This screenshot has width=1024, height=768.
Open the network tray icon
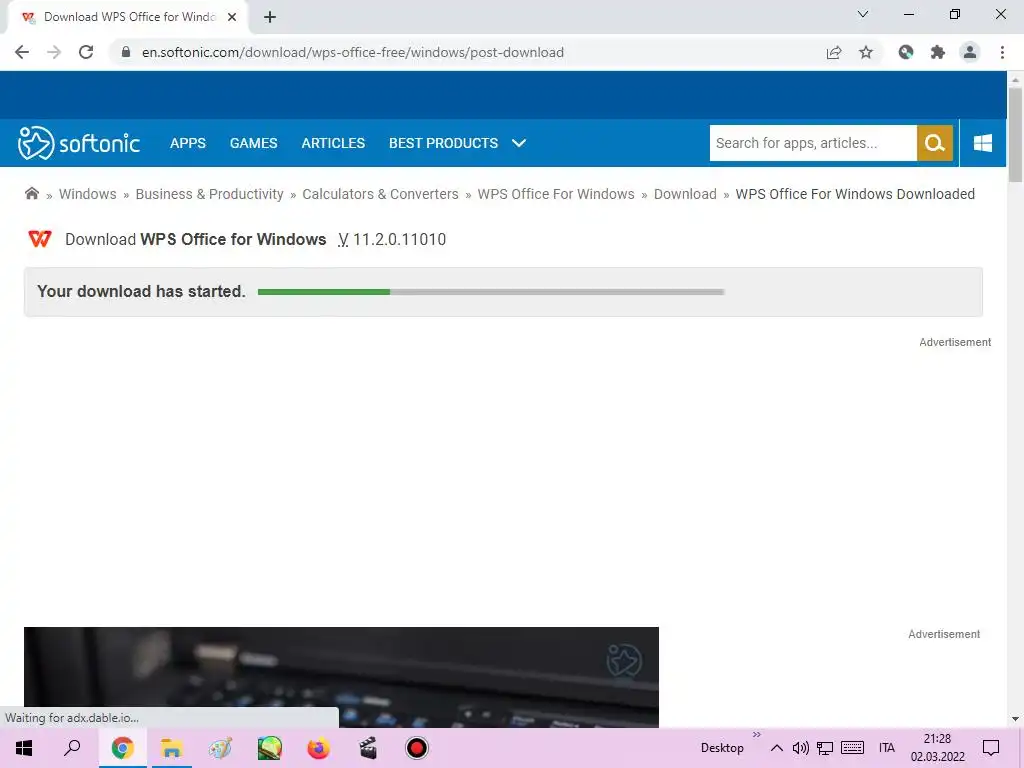pos(825,748)
